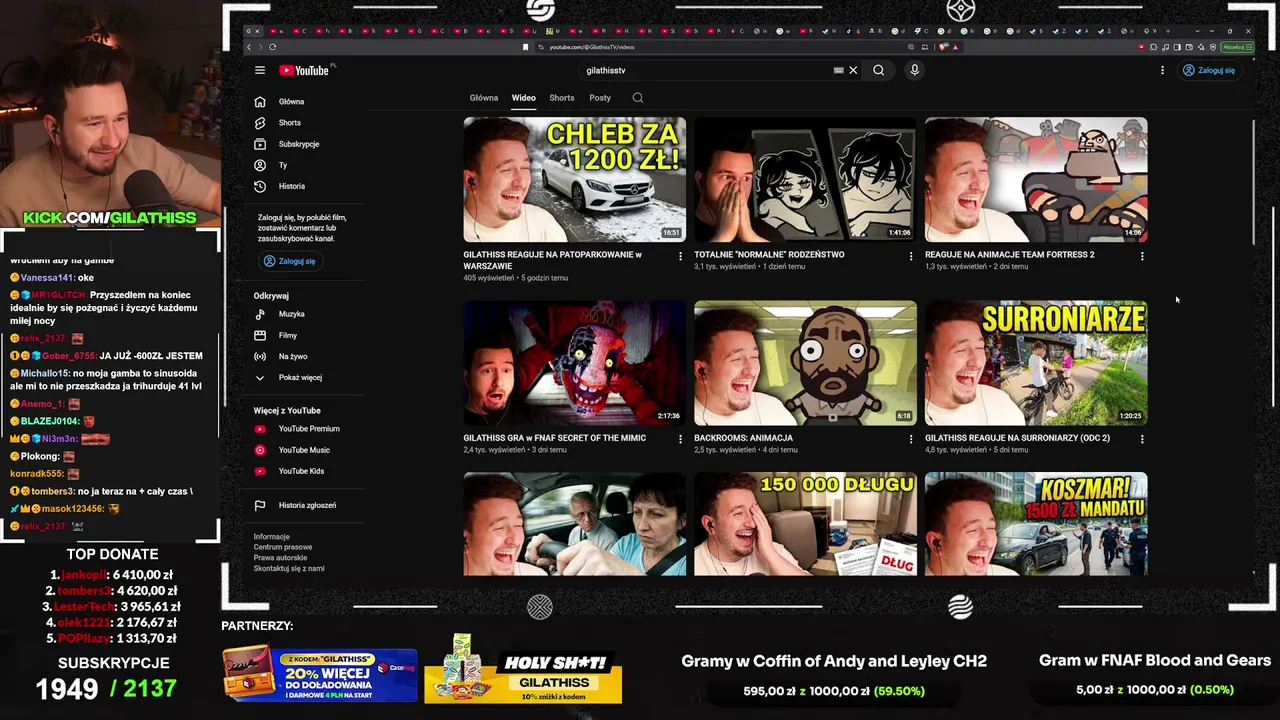Open the Team Fortress 2 animation thumbnail
The width and height of the screenshot is (1280, 720).
click(x=1036, y=180)
